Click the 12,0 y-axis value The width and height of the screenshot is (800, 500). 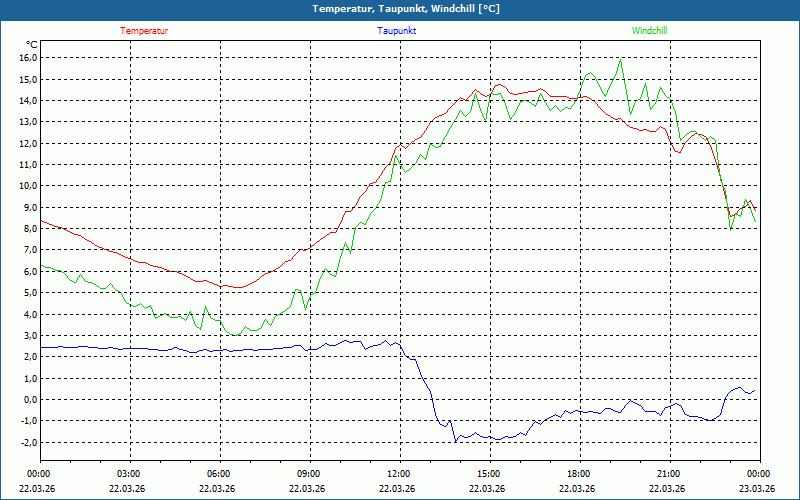29,143
